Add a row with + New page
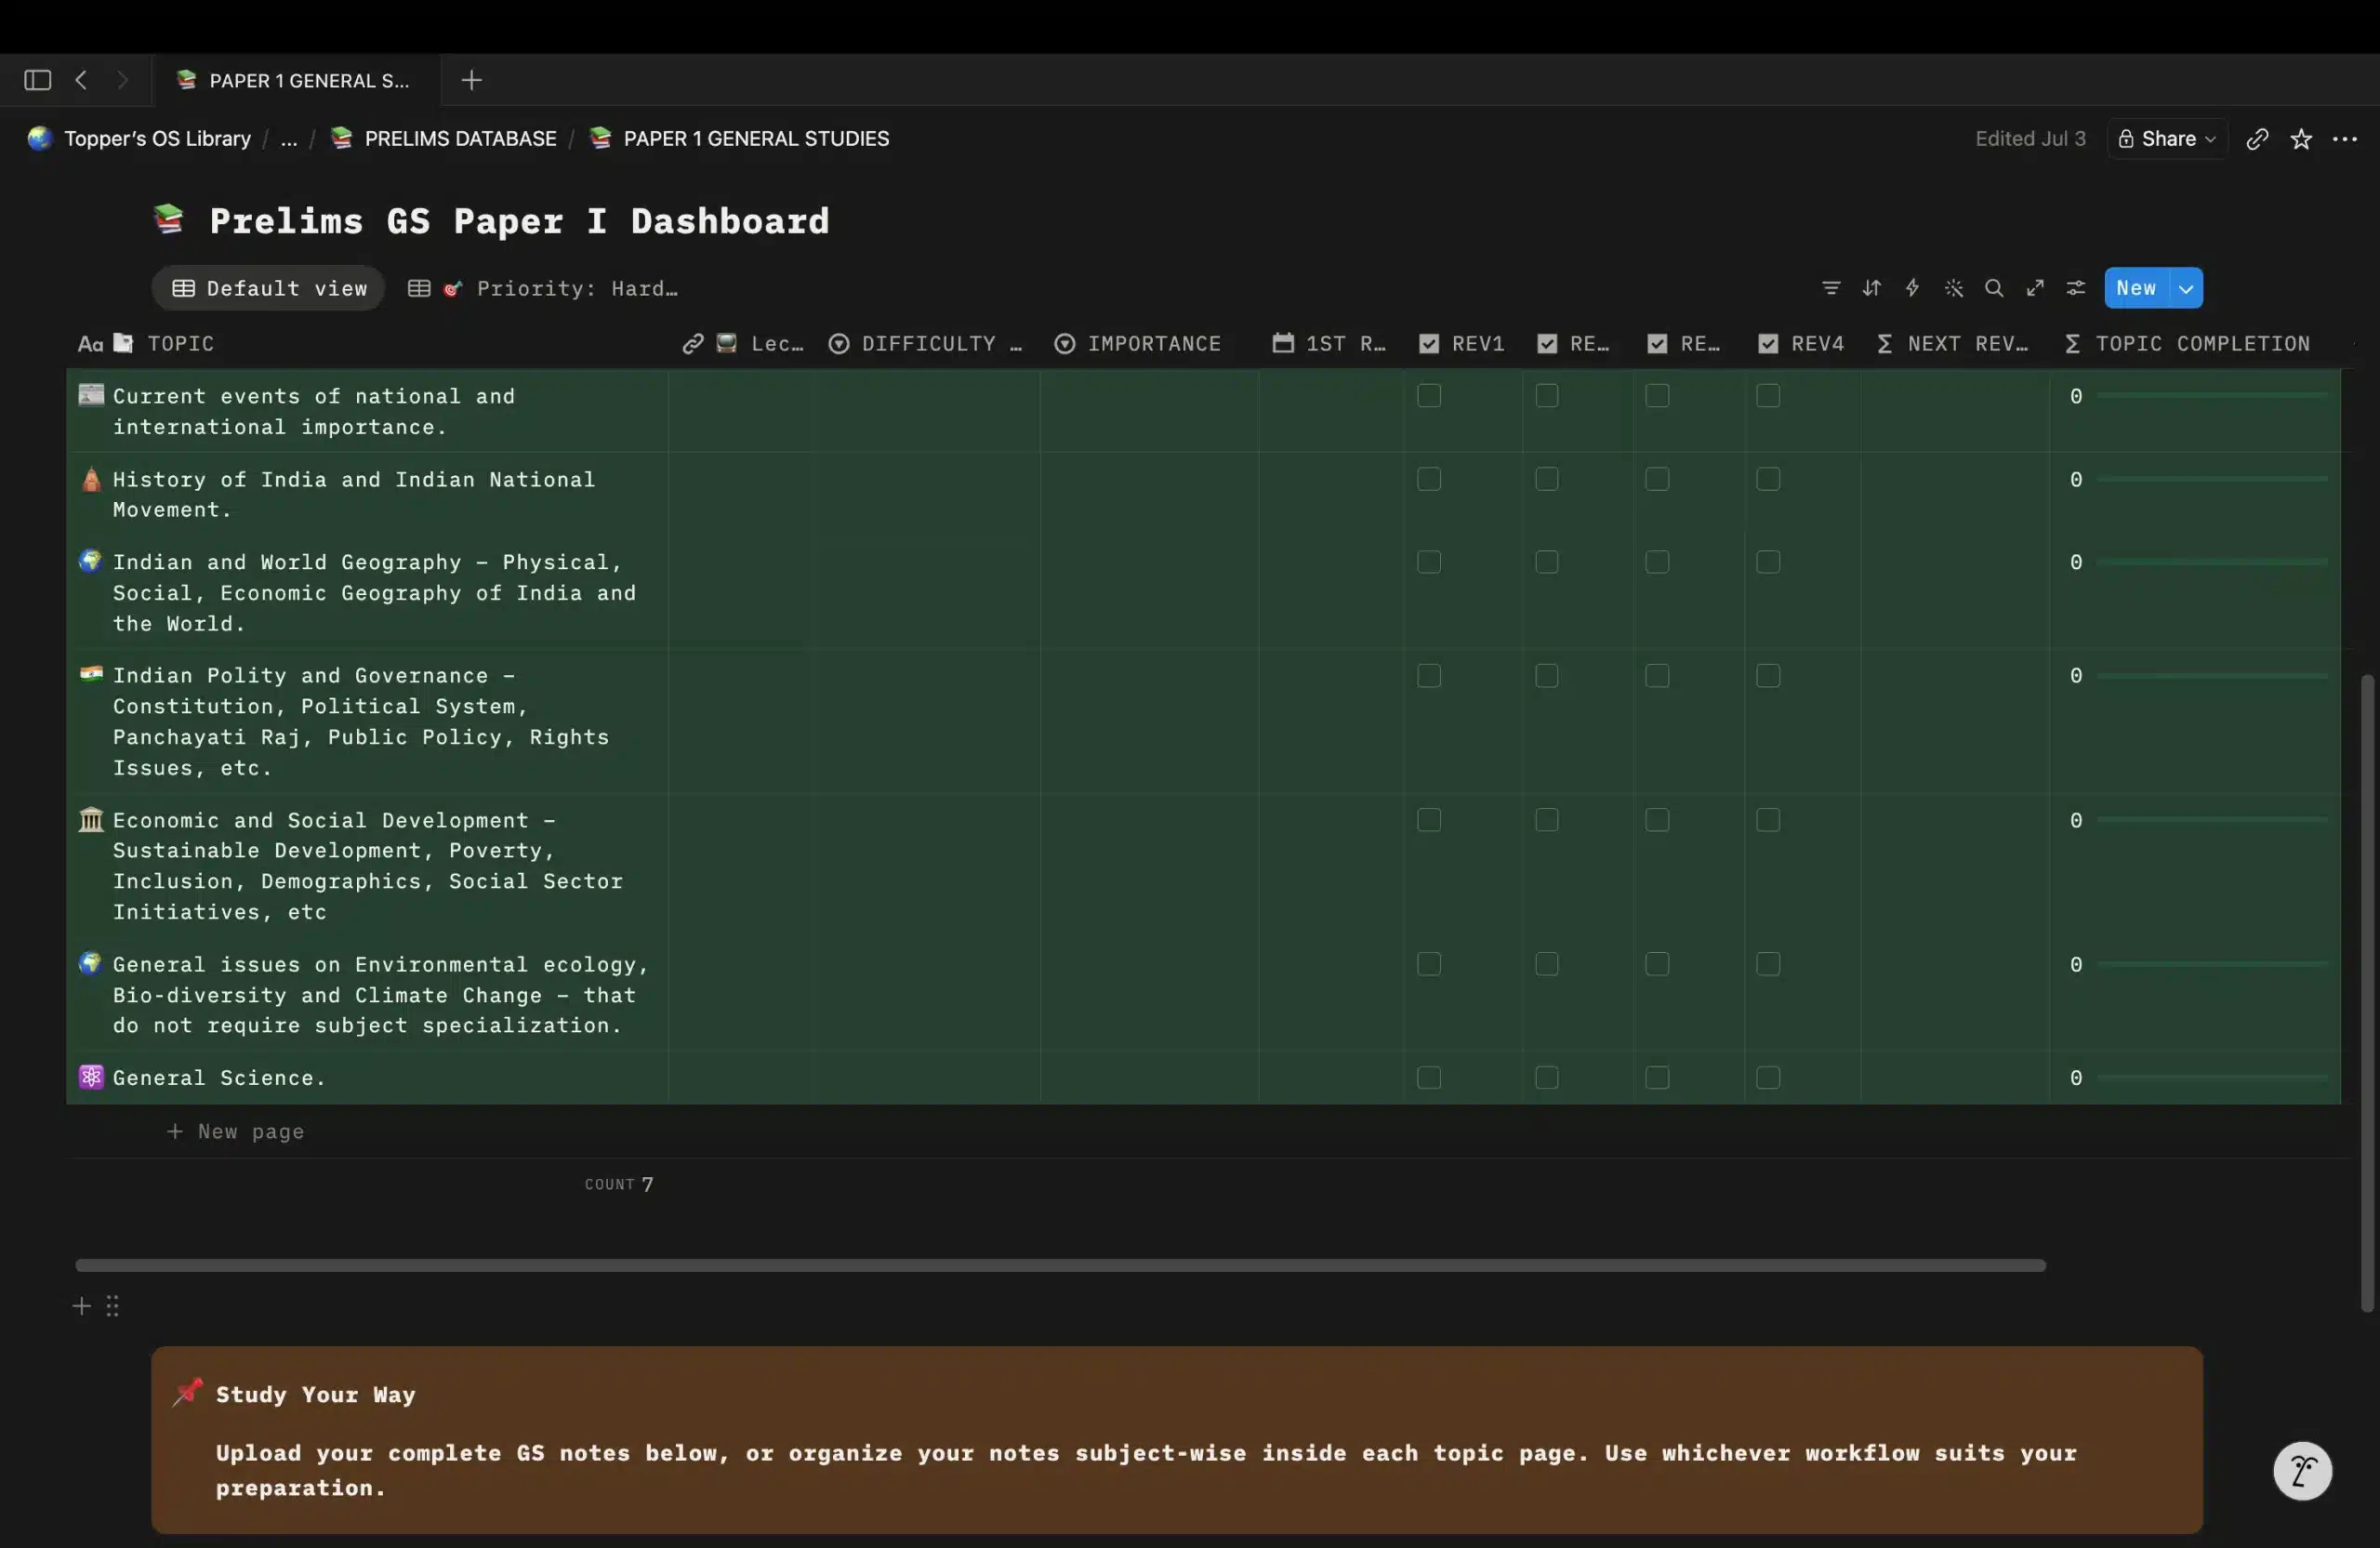Image resolution: width=2380 pixels, height=1548 pixels. click(236, 1132)
